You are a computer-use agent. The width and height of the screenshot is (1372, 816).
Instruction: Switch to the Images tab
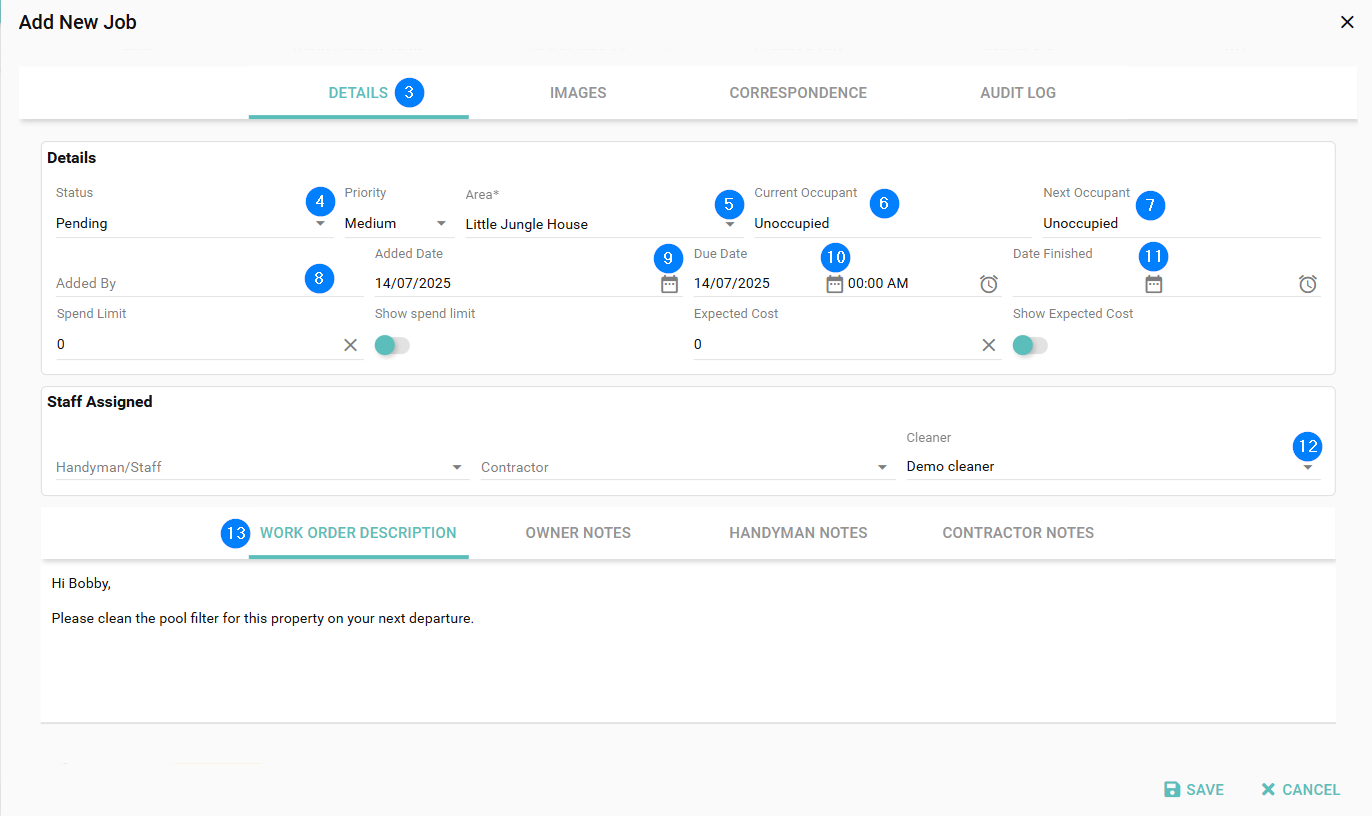pyautogui.click(x=578, y=93)
